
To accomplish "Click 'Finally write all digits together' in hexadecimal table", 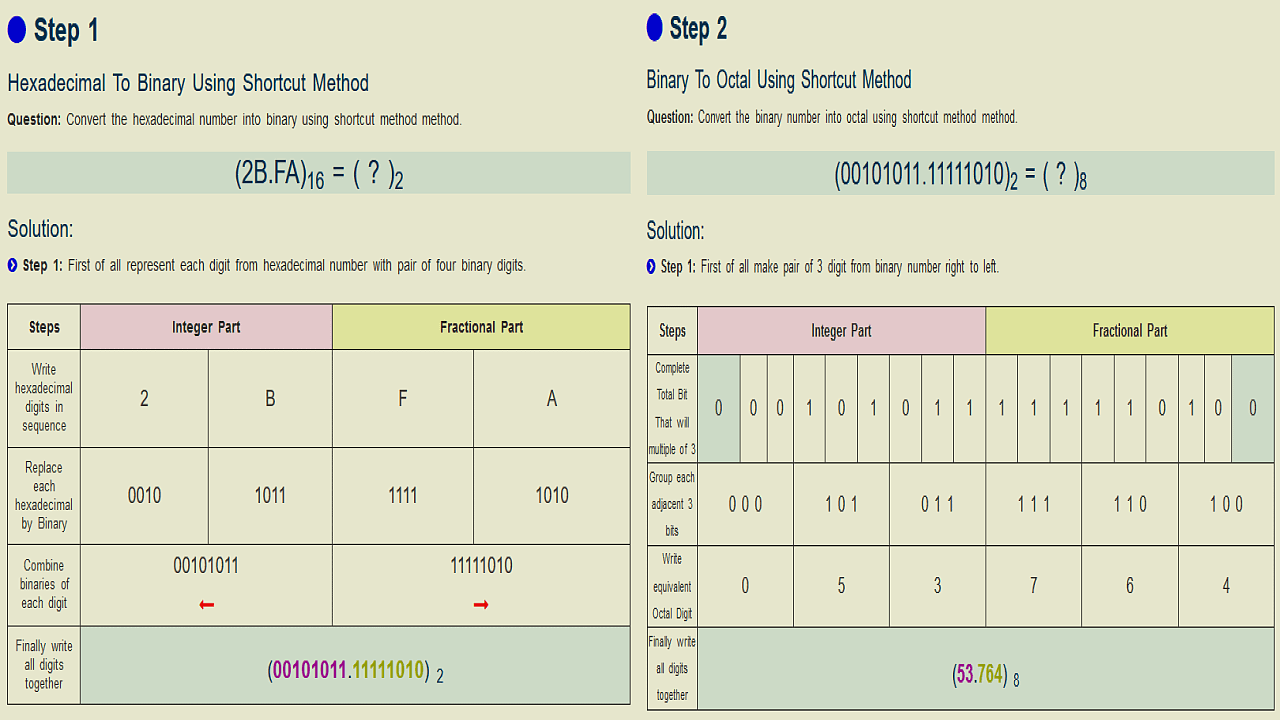I will click(44, 665).
